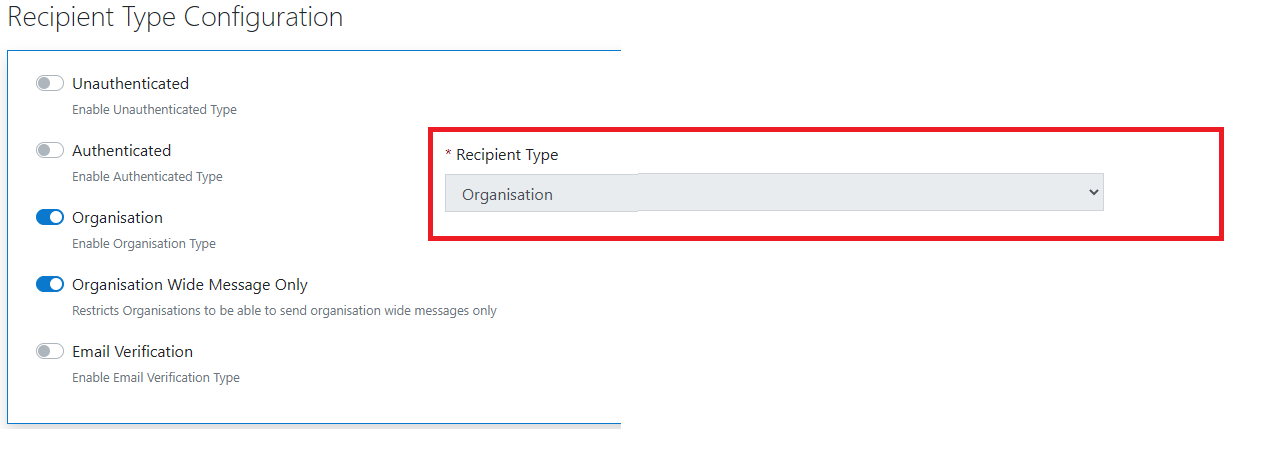Enable the Unauthenticated toggle switch

50,83
